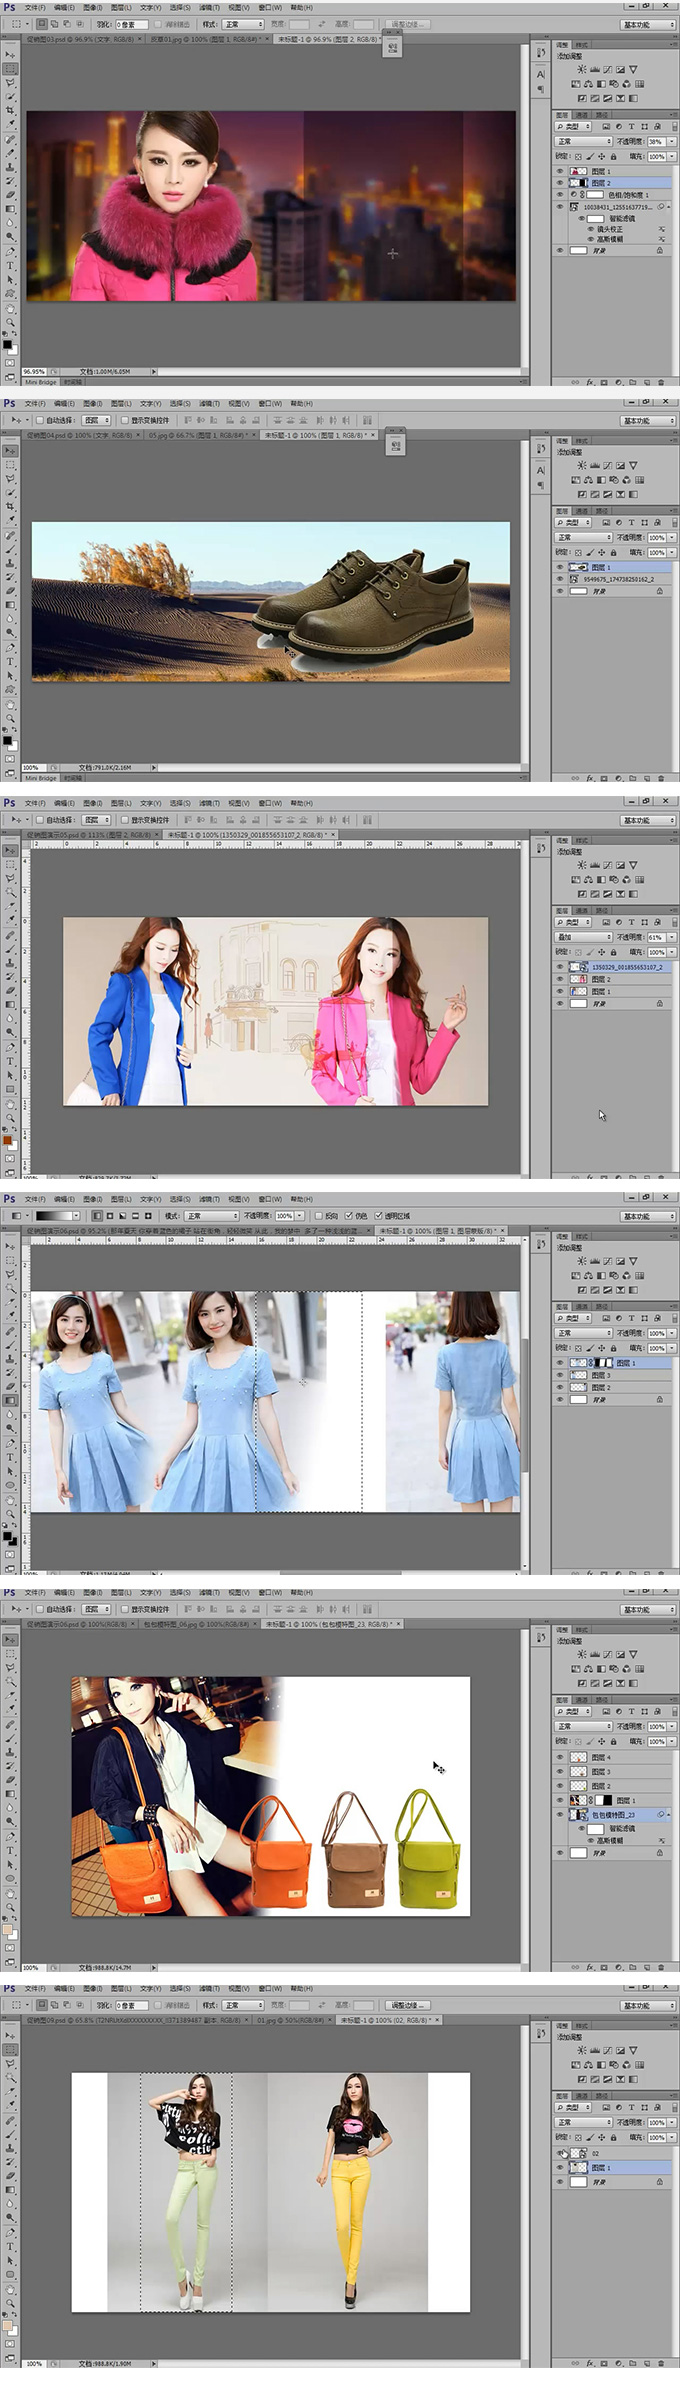The width and height of the screenshot is (680, 2381).
Task: Click the brown foreground color swatch in blazer window
Action: tap(7, 1139)
